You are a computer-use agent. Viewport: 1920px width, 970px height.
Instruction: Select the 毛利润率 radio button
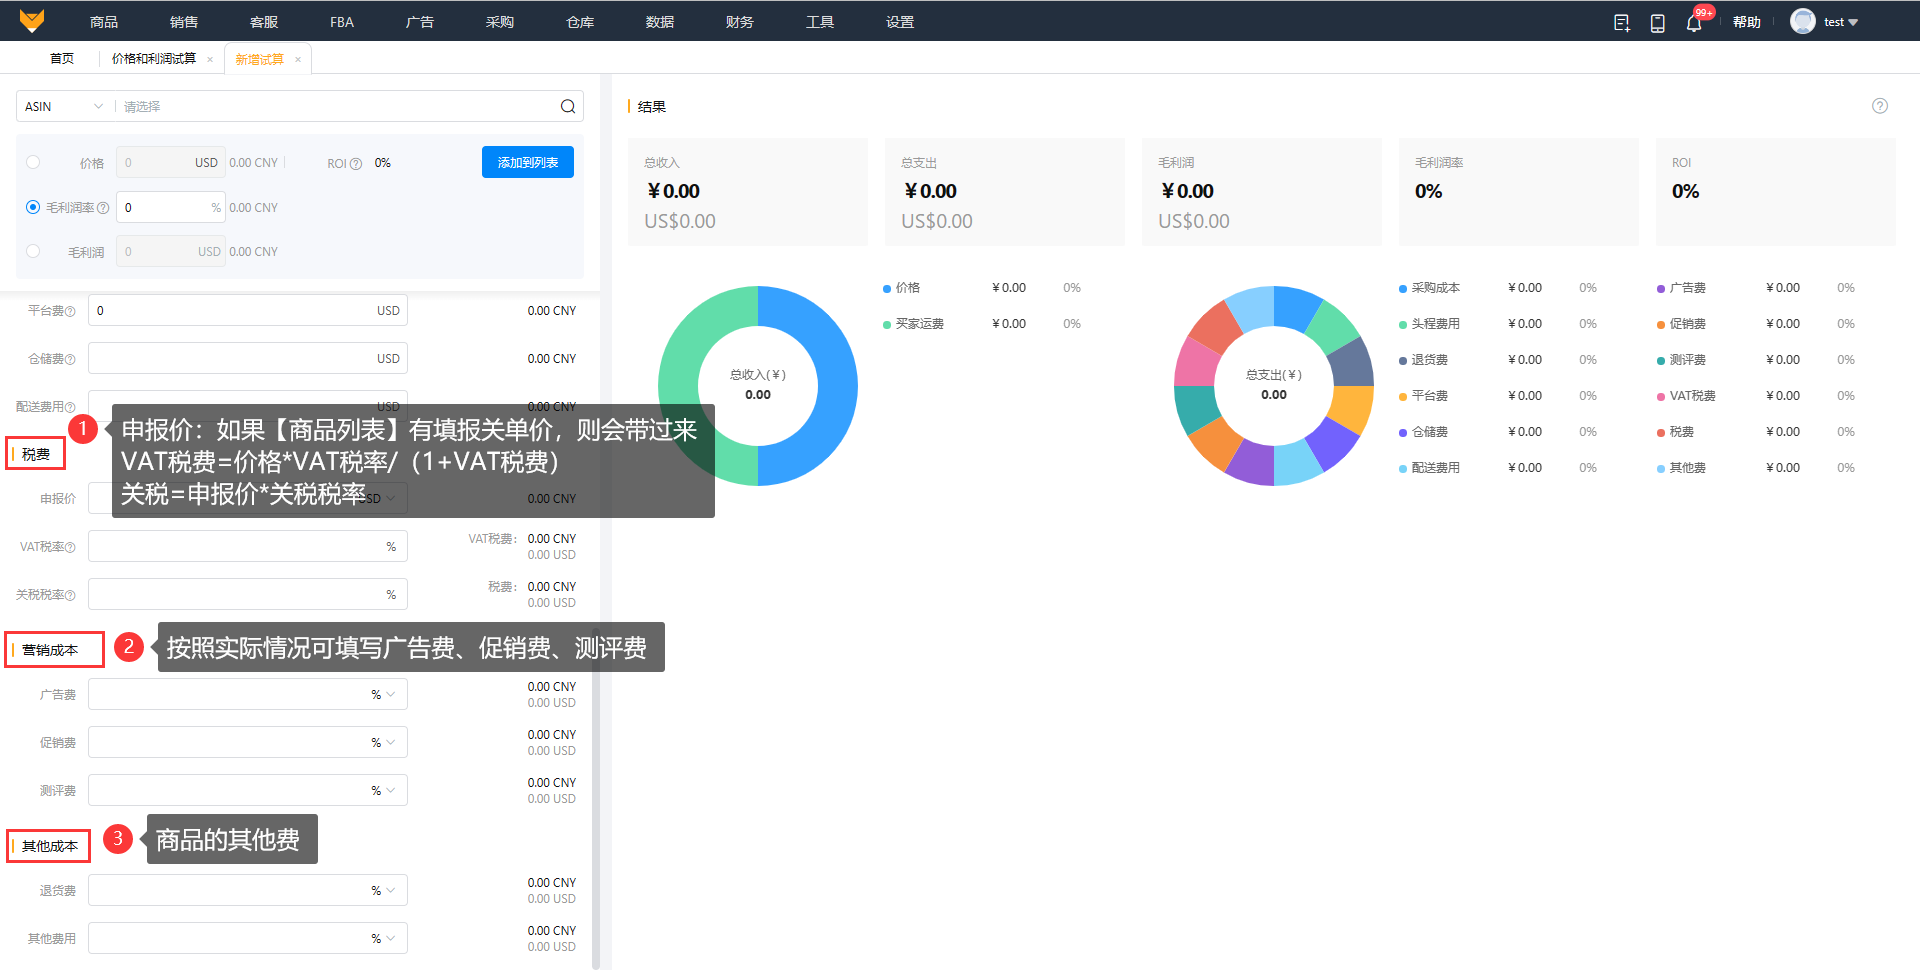tap(33, 207)
